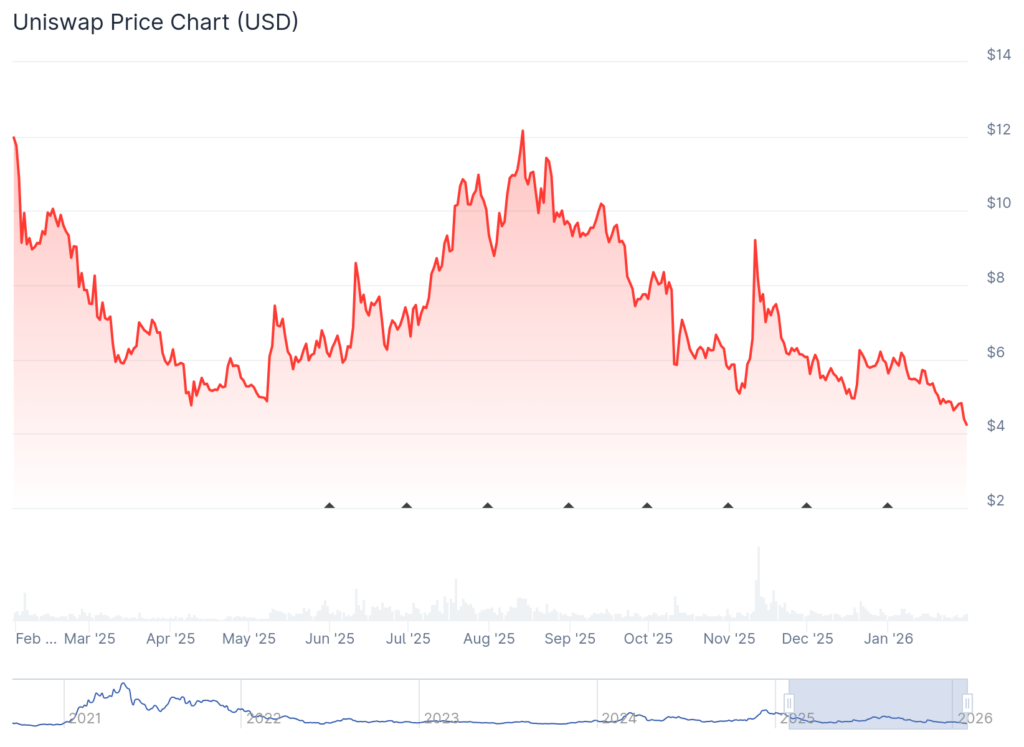Click the 2022 label in the navigator
The height and width of the screenshot is (747, 1024).
(263, 717)
